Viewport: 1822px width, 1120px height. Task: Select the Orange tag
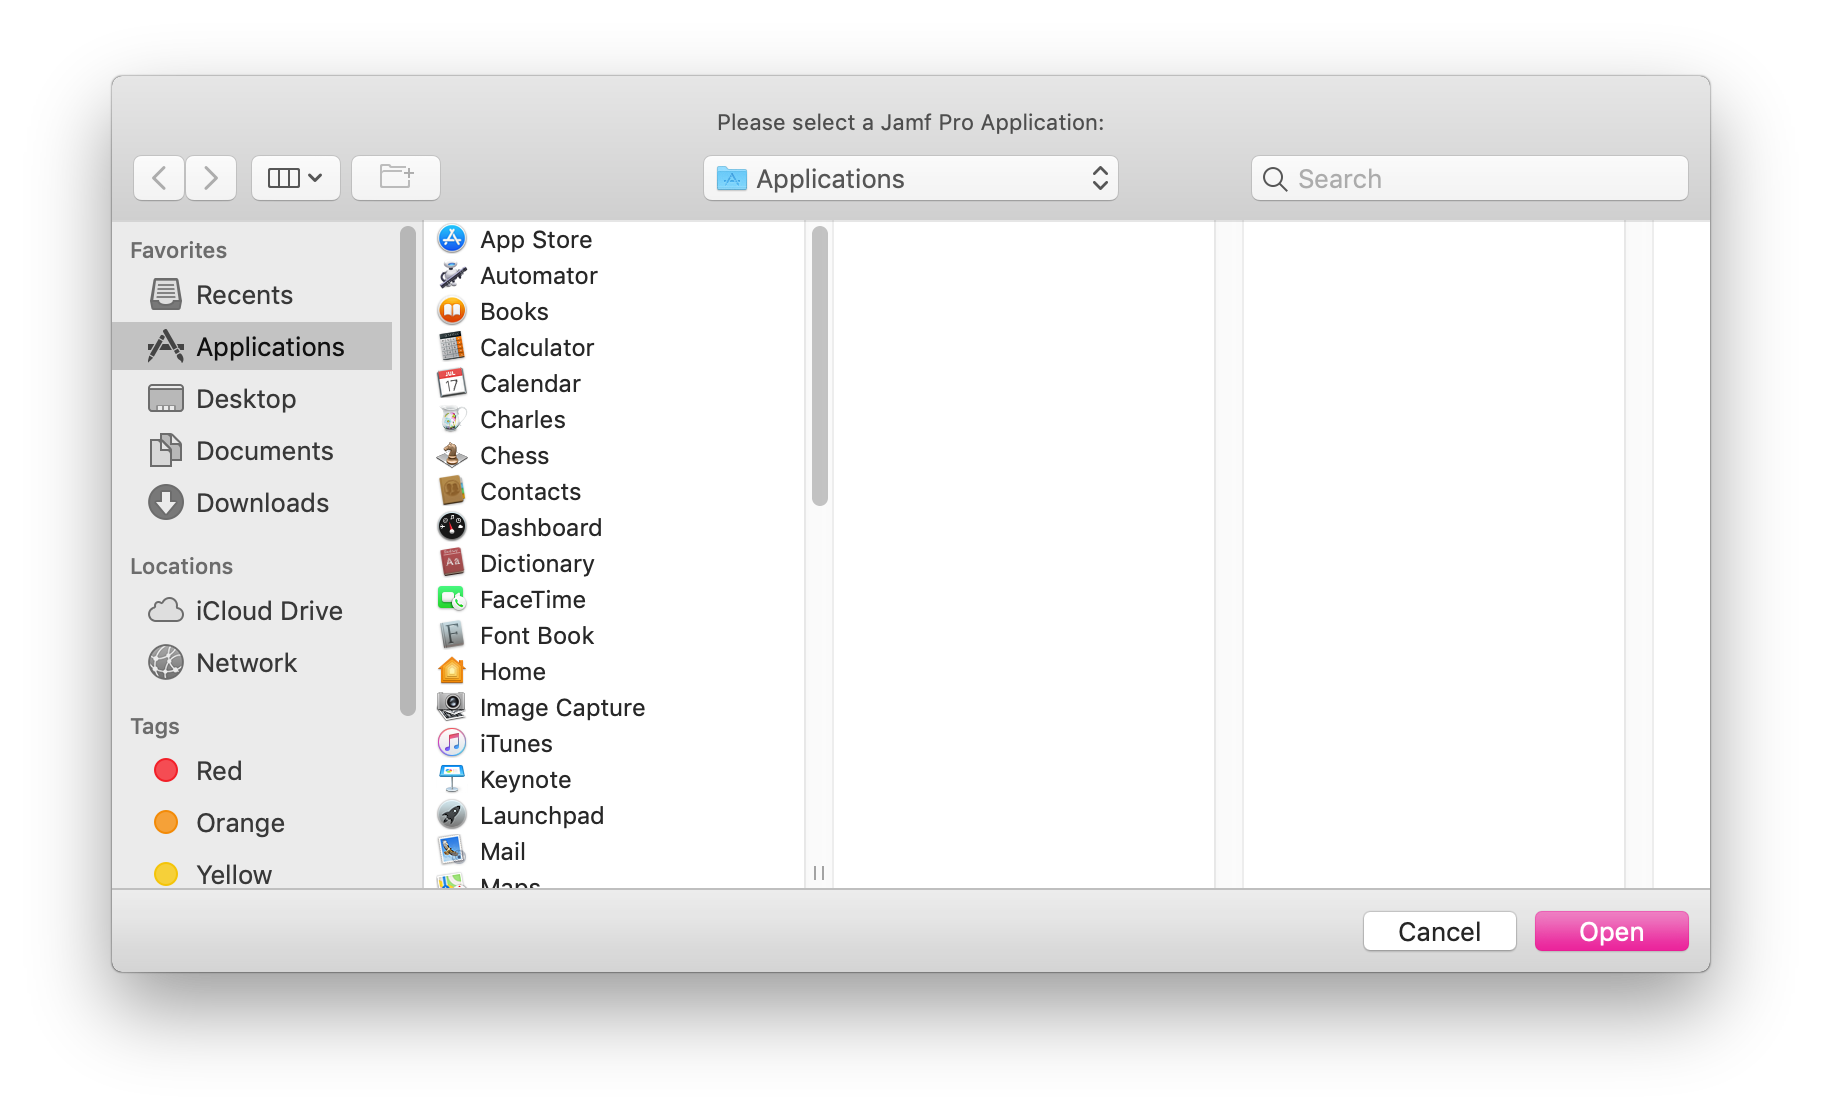(219, 822)
